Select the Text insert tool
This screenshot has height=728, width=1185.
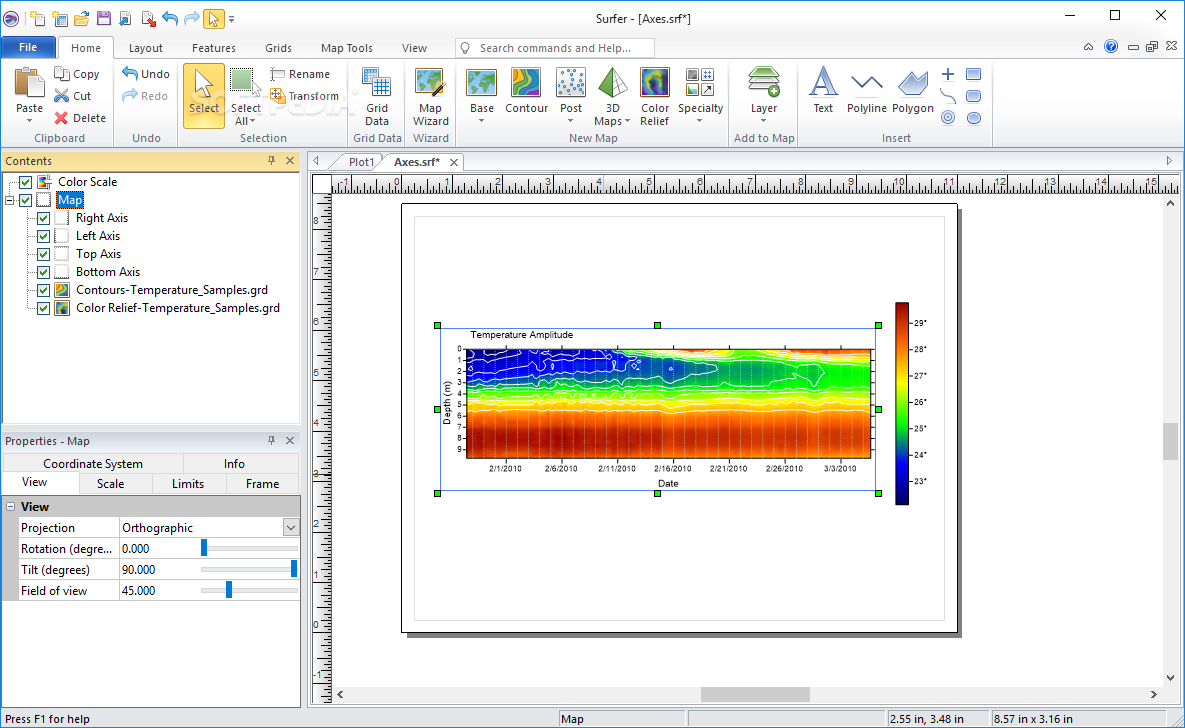pos(823,91)
